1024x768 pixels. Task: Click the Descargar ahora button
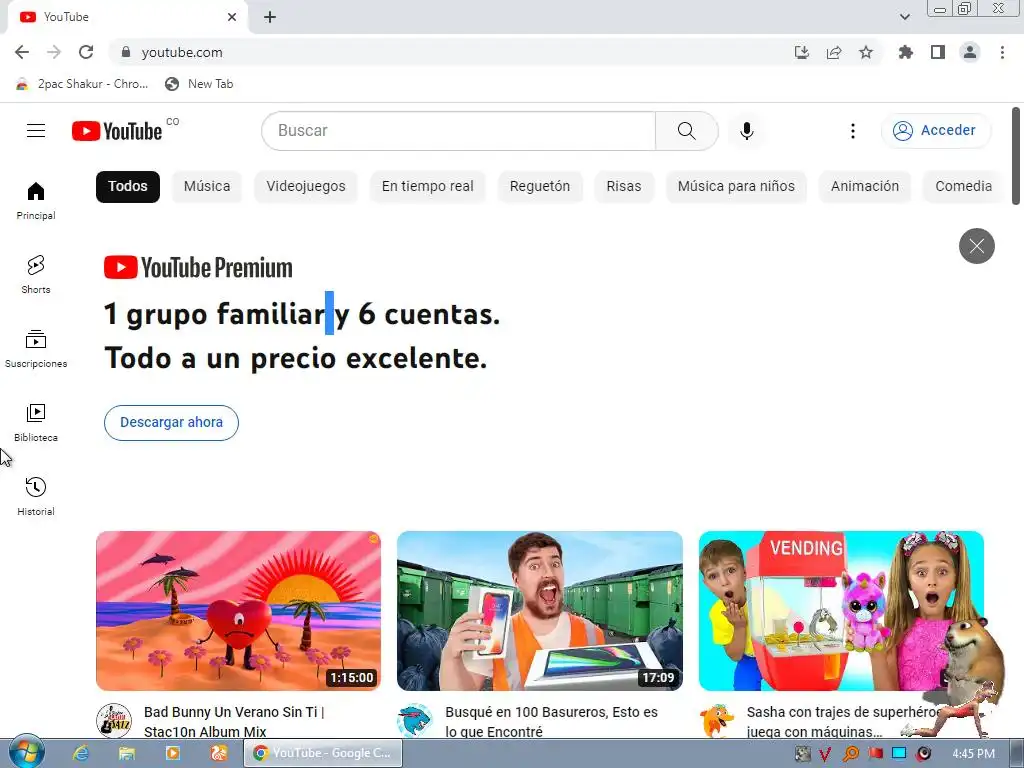pyautogui.click(x=171, y=423)
